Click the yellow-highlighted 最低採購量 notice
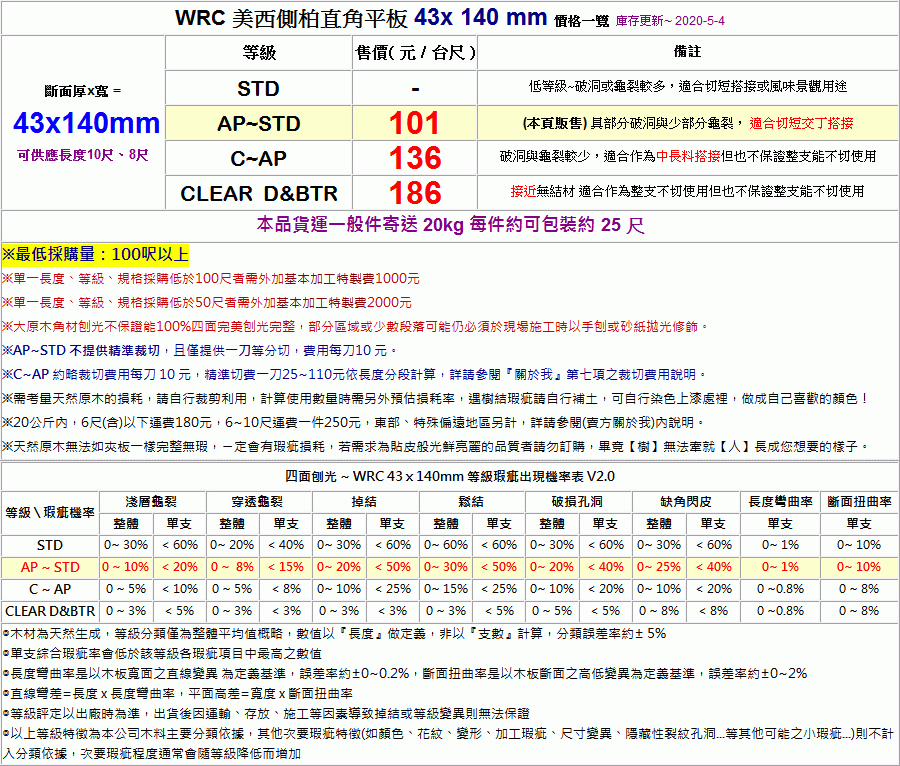The image size is (900, 766). (95, 254)
